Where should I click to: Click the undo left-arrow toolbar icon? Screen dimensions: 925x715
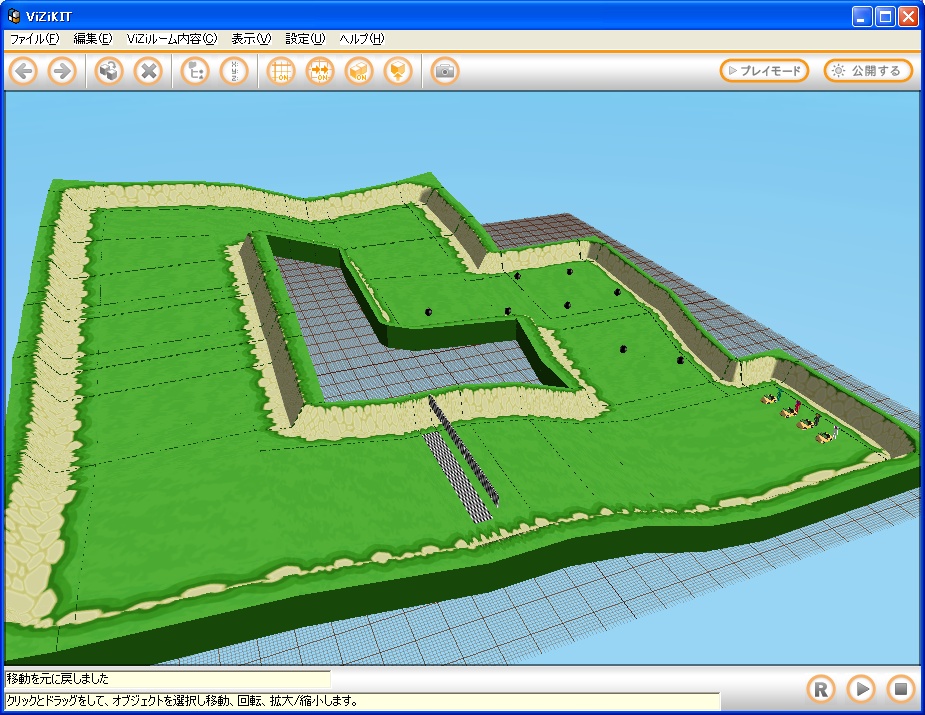coord(24,71)
